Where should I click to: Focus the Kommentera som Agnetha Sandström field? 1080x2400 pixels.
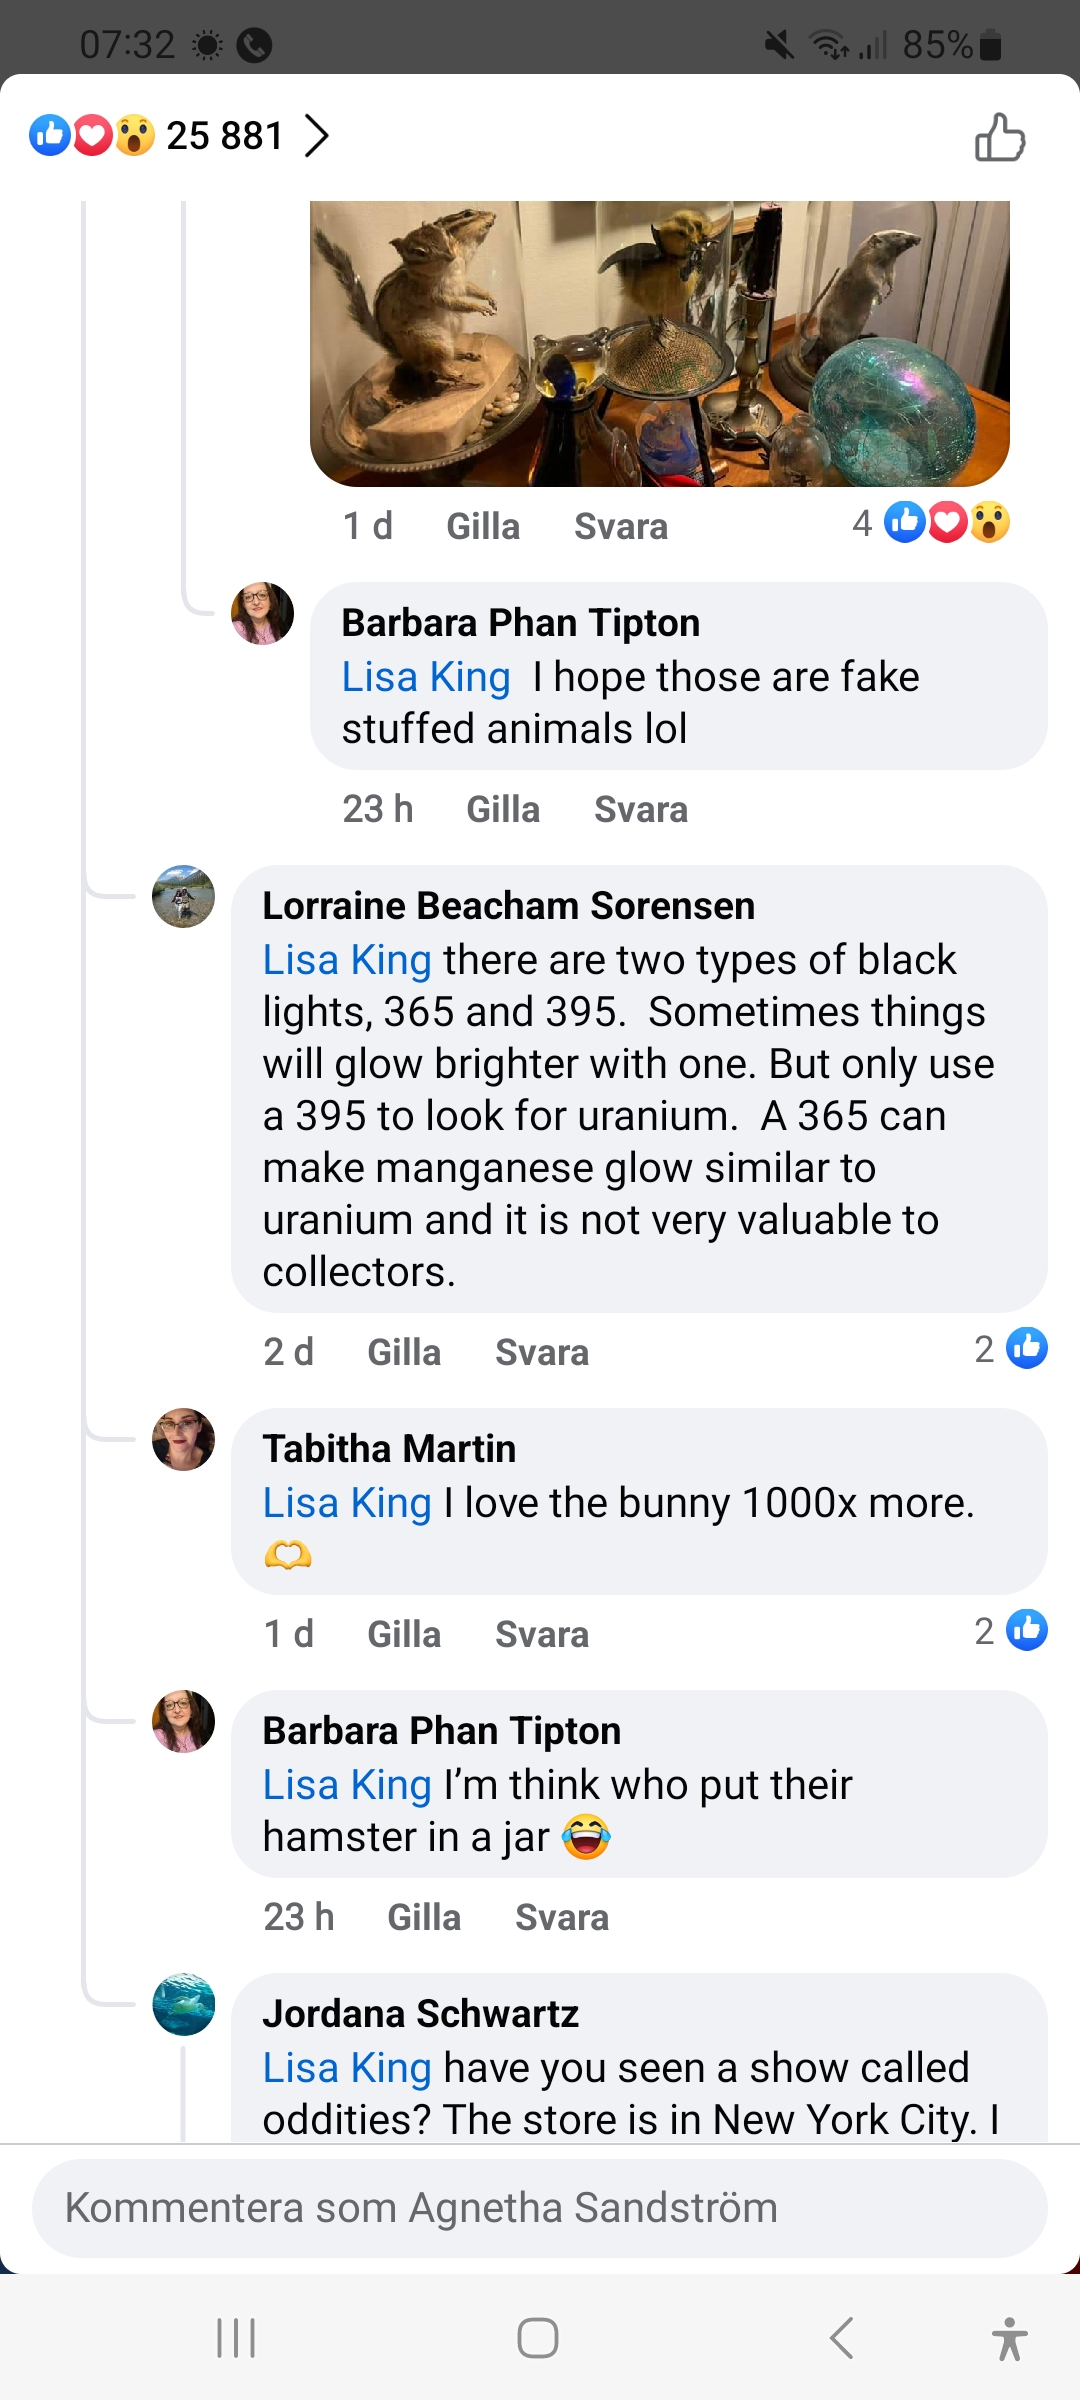coord(540,2208)
